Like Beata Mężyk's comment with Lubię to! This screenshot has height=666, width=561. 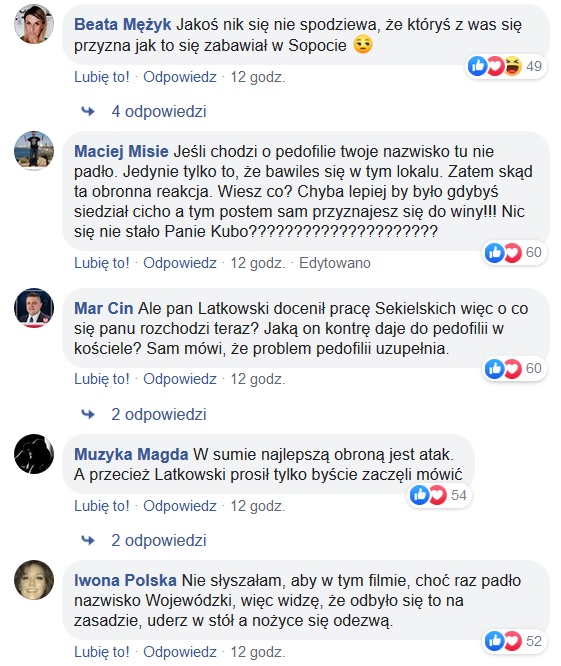(102, 77)
